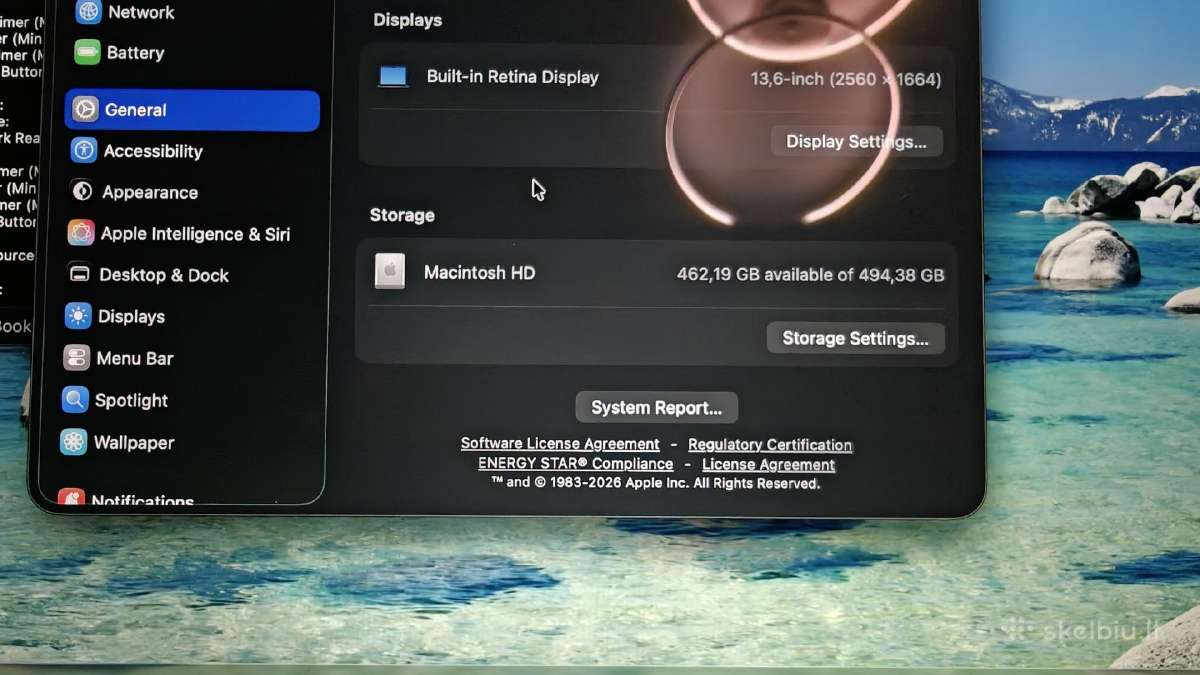Viewport: 1200px width, 675px height.
Task: Open the Apple Intelligence & Siri icon
Action: pyautogui.click(x=81, y=233)
